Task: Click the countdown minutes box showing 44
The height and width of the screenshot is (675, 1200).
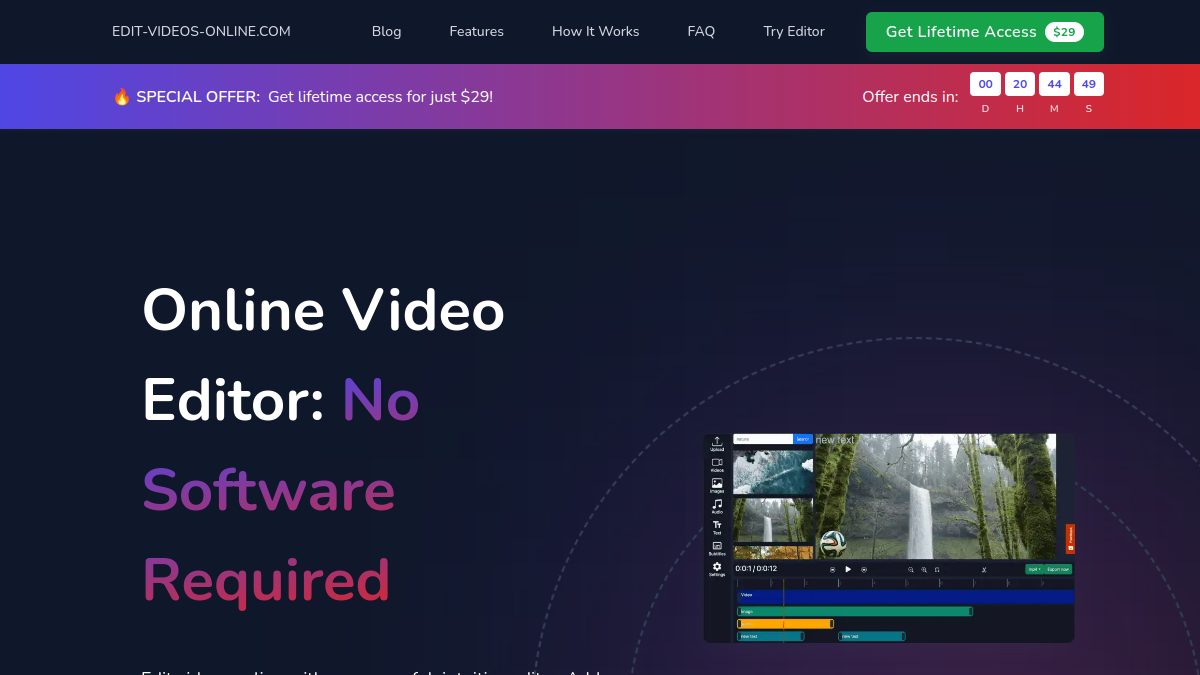Action: click(1054, 84)
